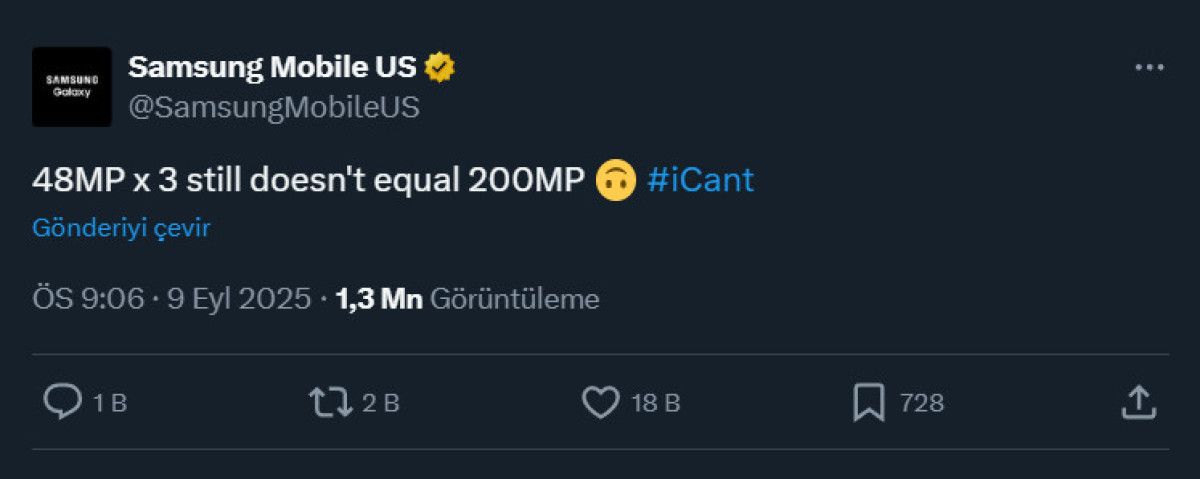
Task: Like the post with the heart icon
Action: (600, 402)
